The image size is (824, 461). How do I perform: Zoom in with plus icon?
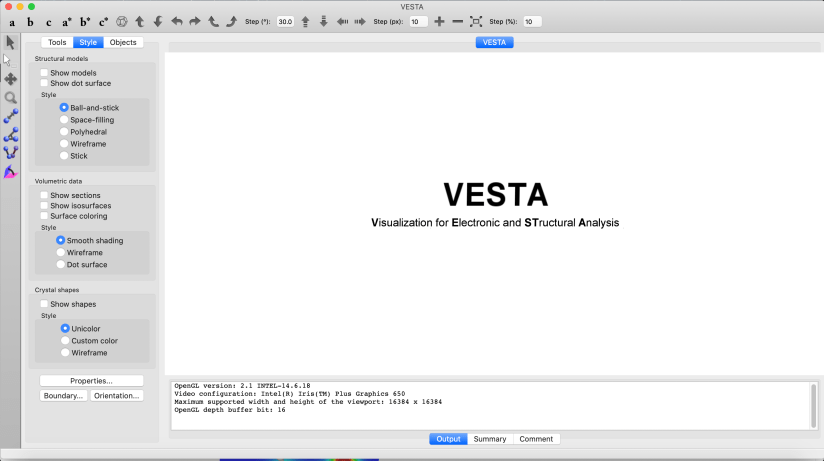coord(439,22)
